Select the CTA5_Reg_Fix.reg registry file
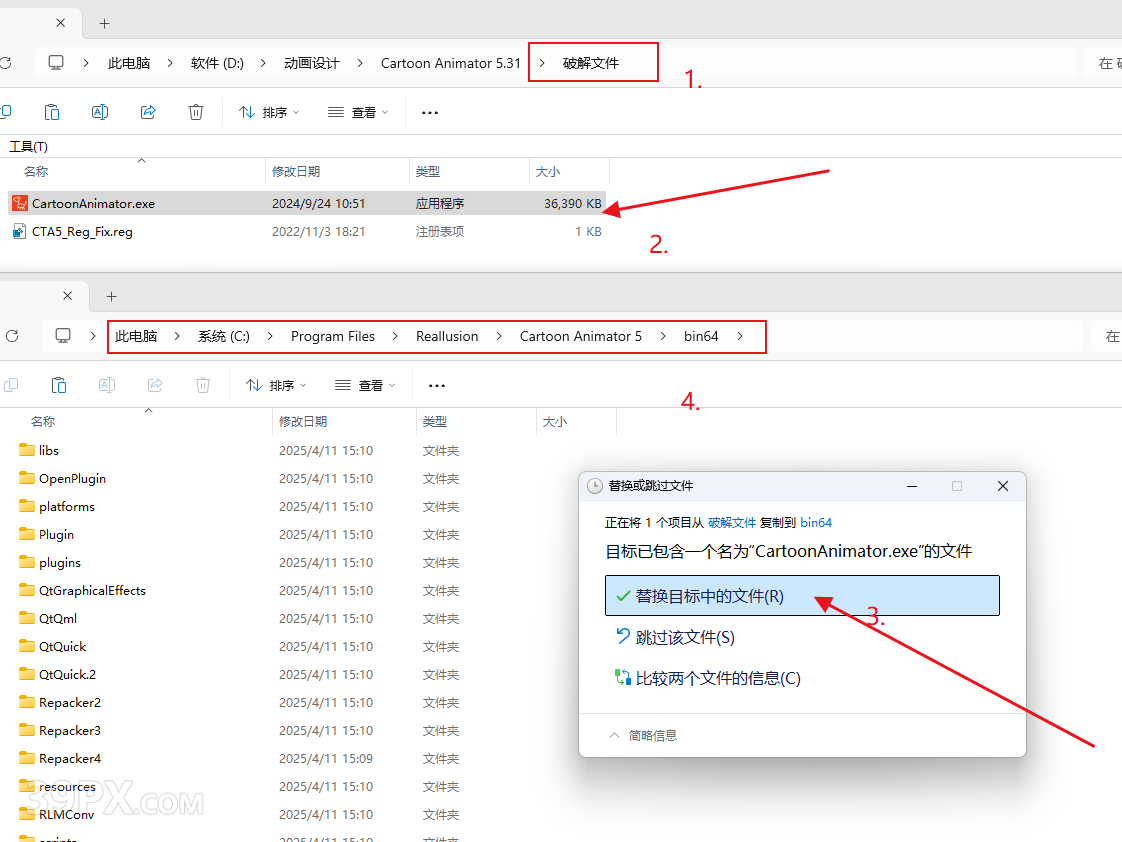The width and height of the screenshot is (1122, 842). pyautogui.click(x=82, y=231)
